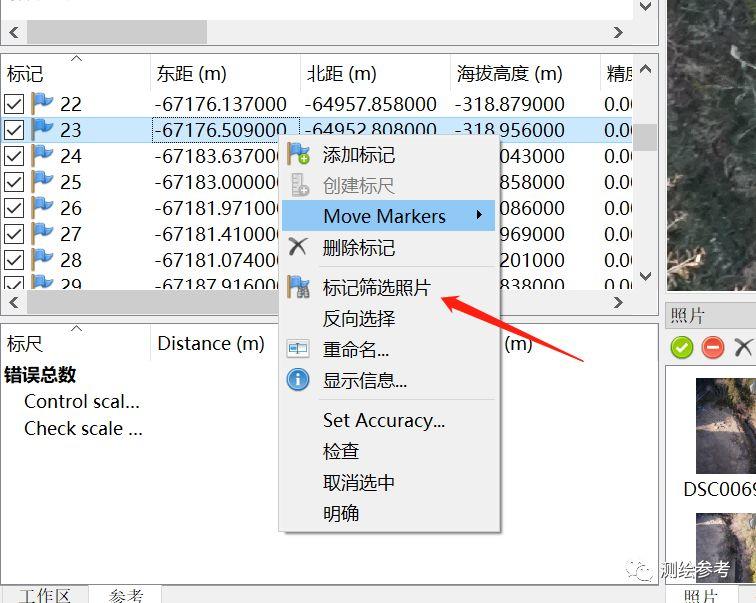This screenshot has height=603, width=756.
Task: Click the blue flag icon of marker 26
Action: pos(42,207)
